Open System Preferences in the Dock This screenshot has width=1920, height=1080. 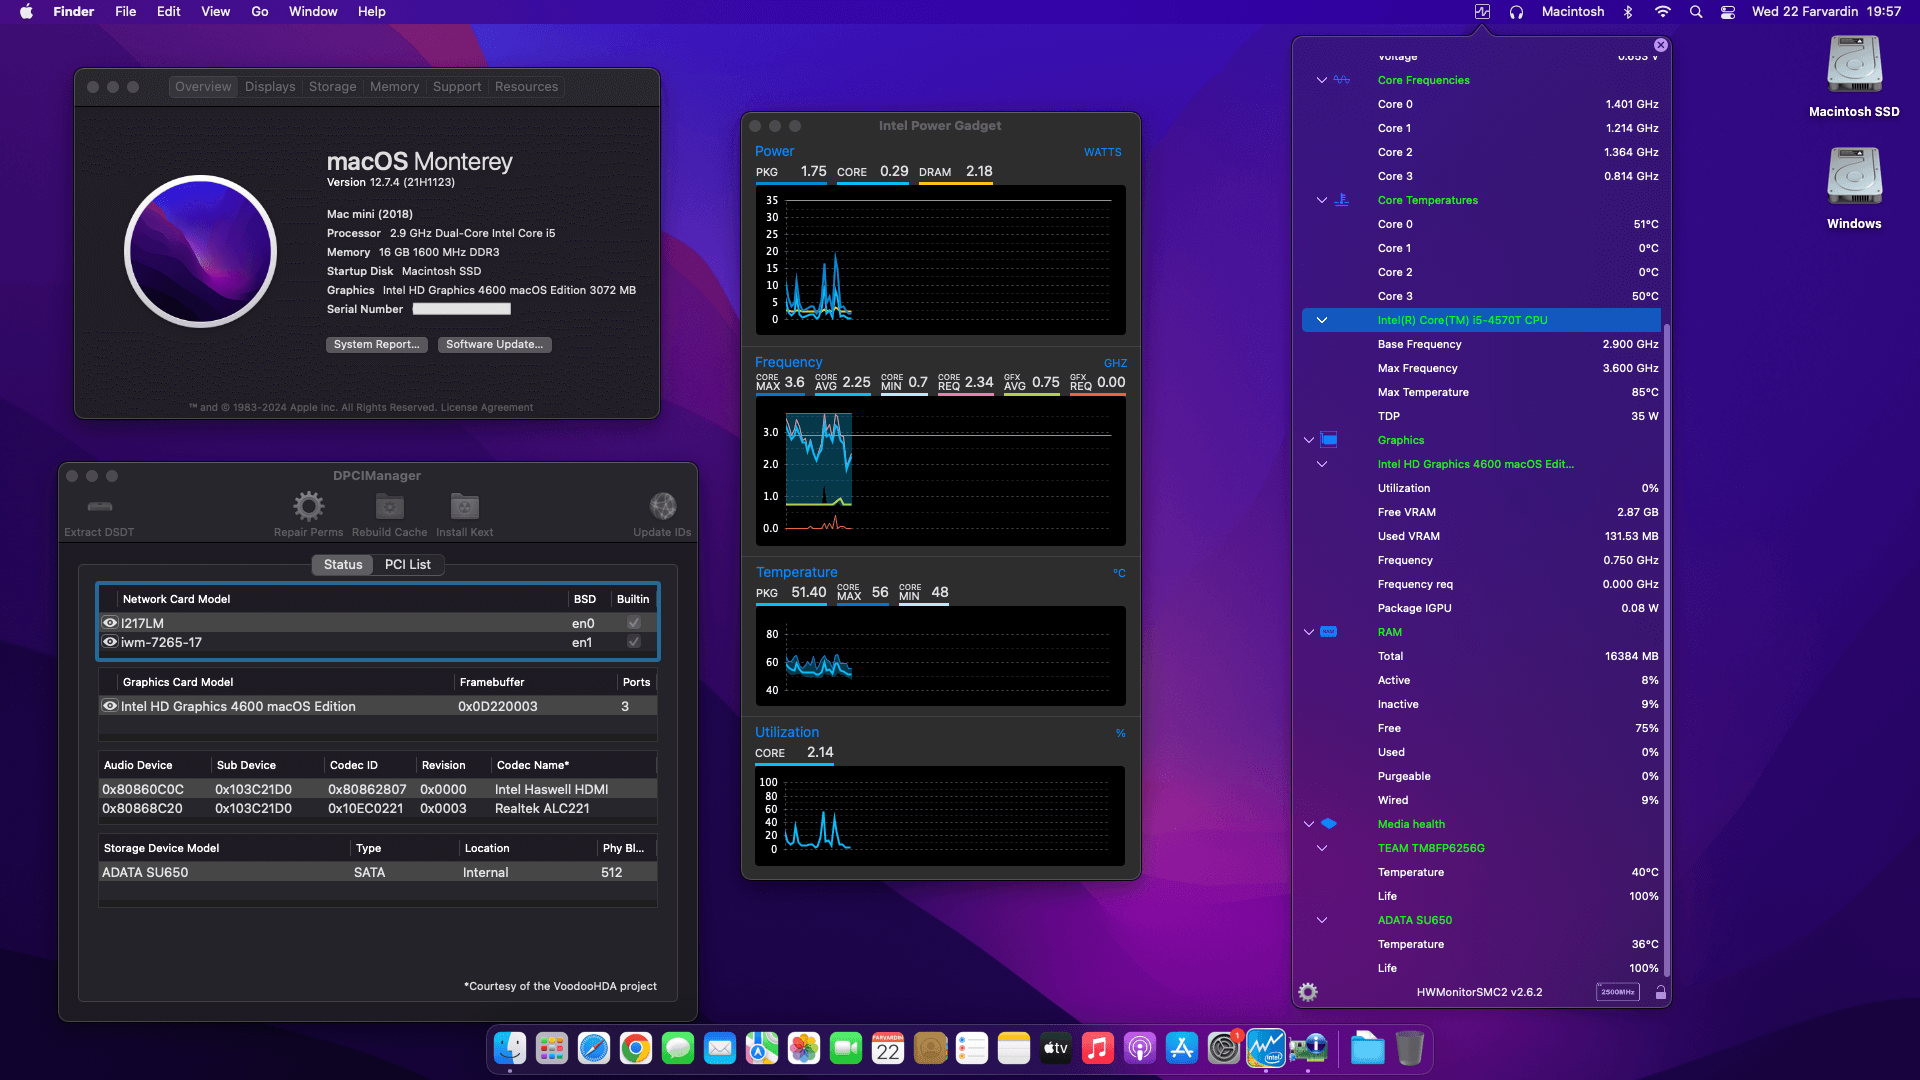(x=1224, y=1048)
